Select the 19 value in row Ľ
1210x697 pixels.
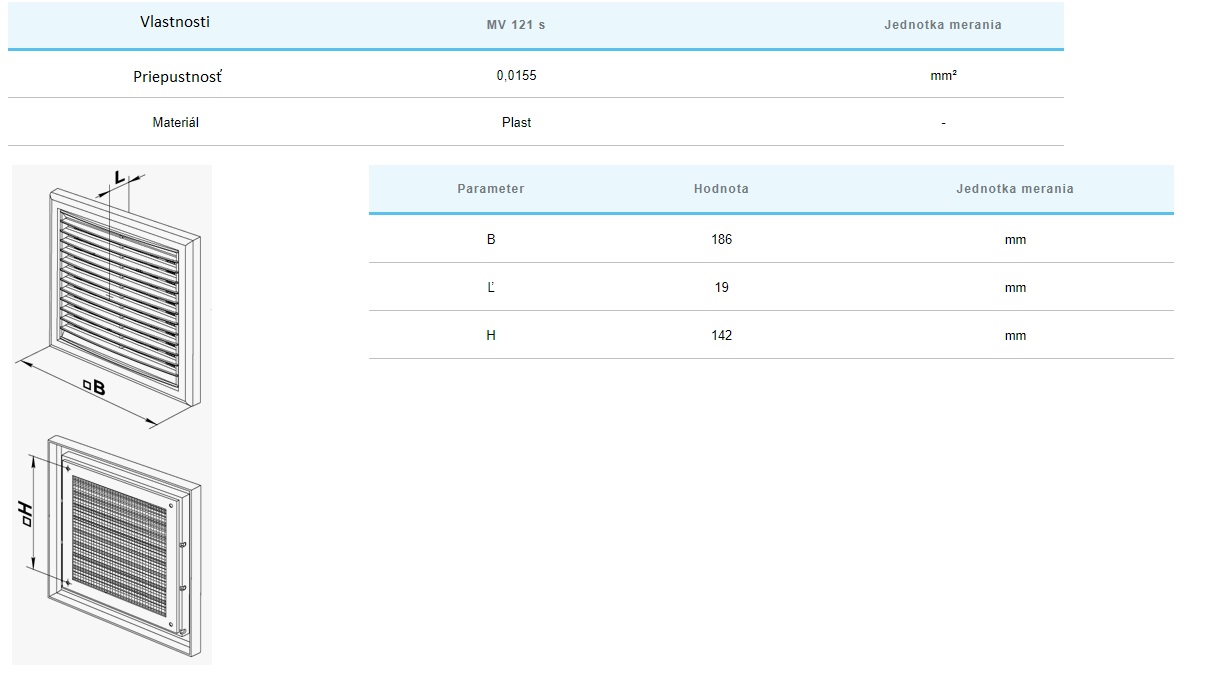pos(721,288)
